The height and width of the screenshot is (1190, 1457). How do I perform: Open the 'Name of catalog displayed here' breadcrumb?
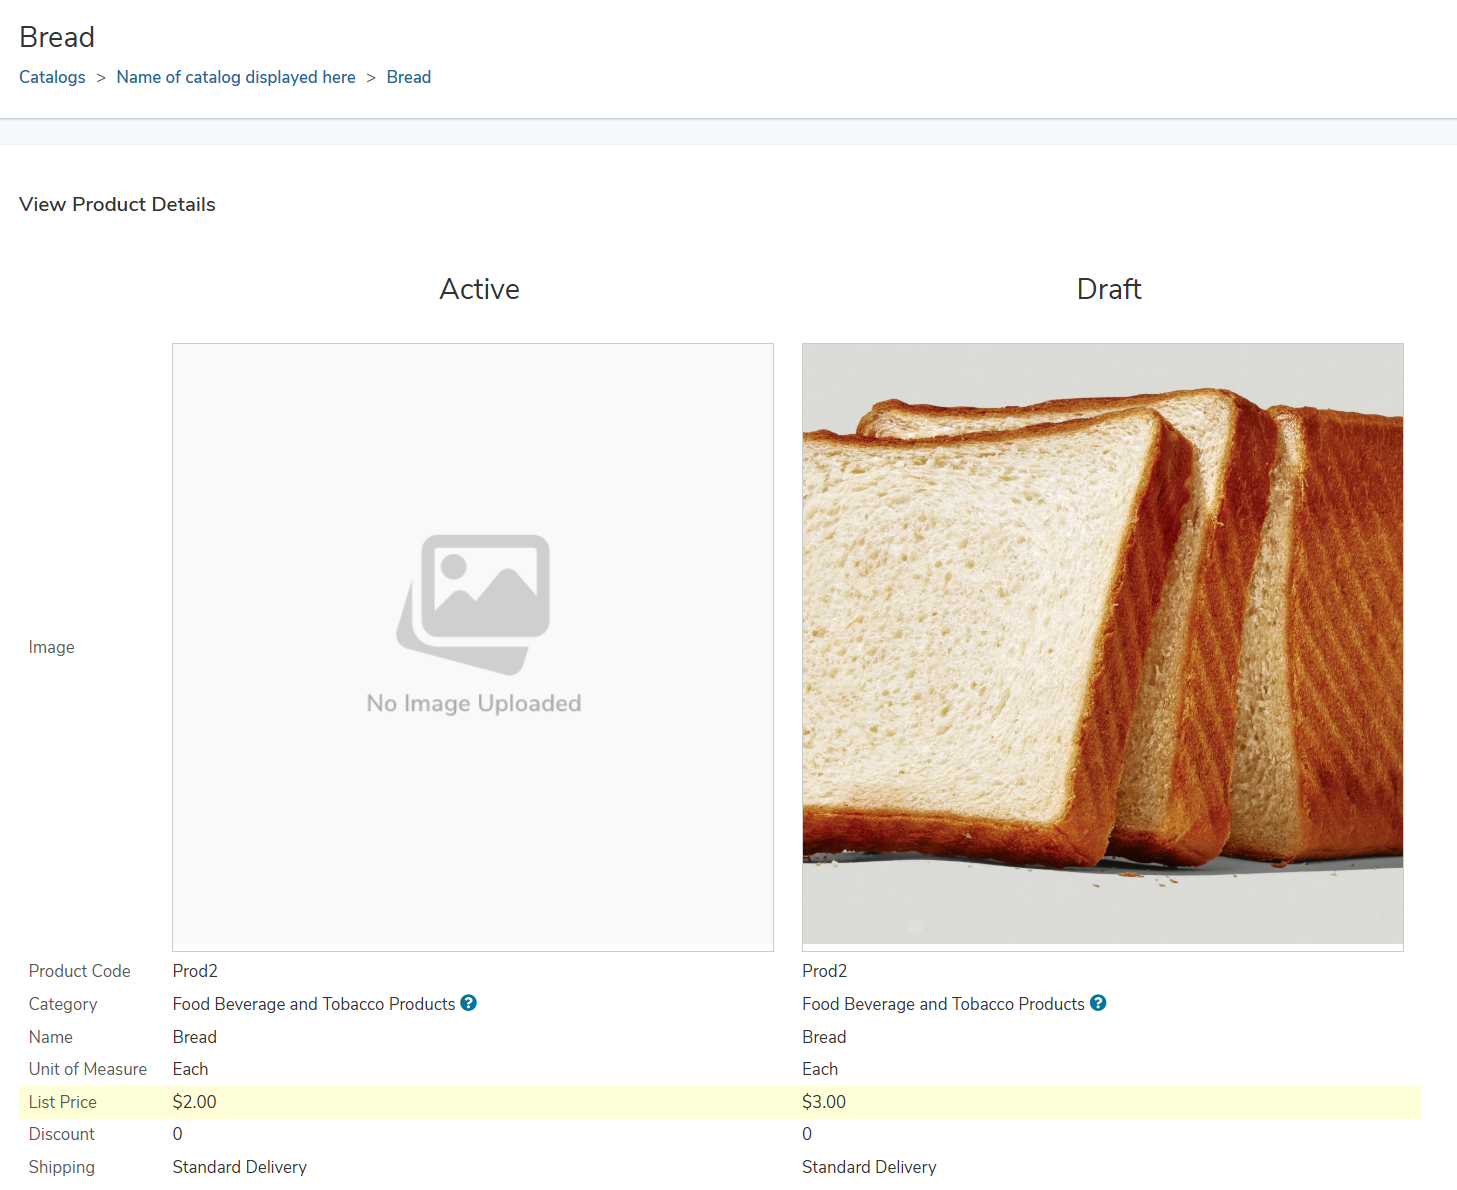[x=236, y=77]
